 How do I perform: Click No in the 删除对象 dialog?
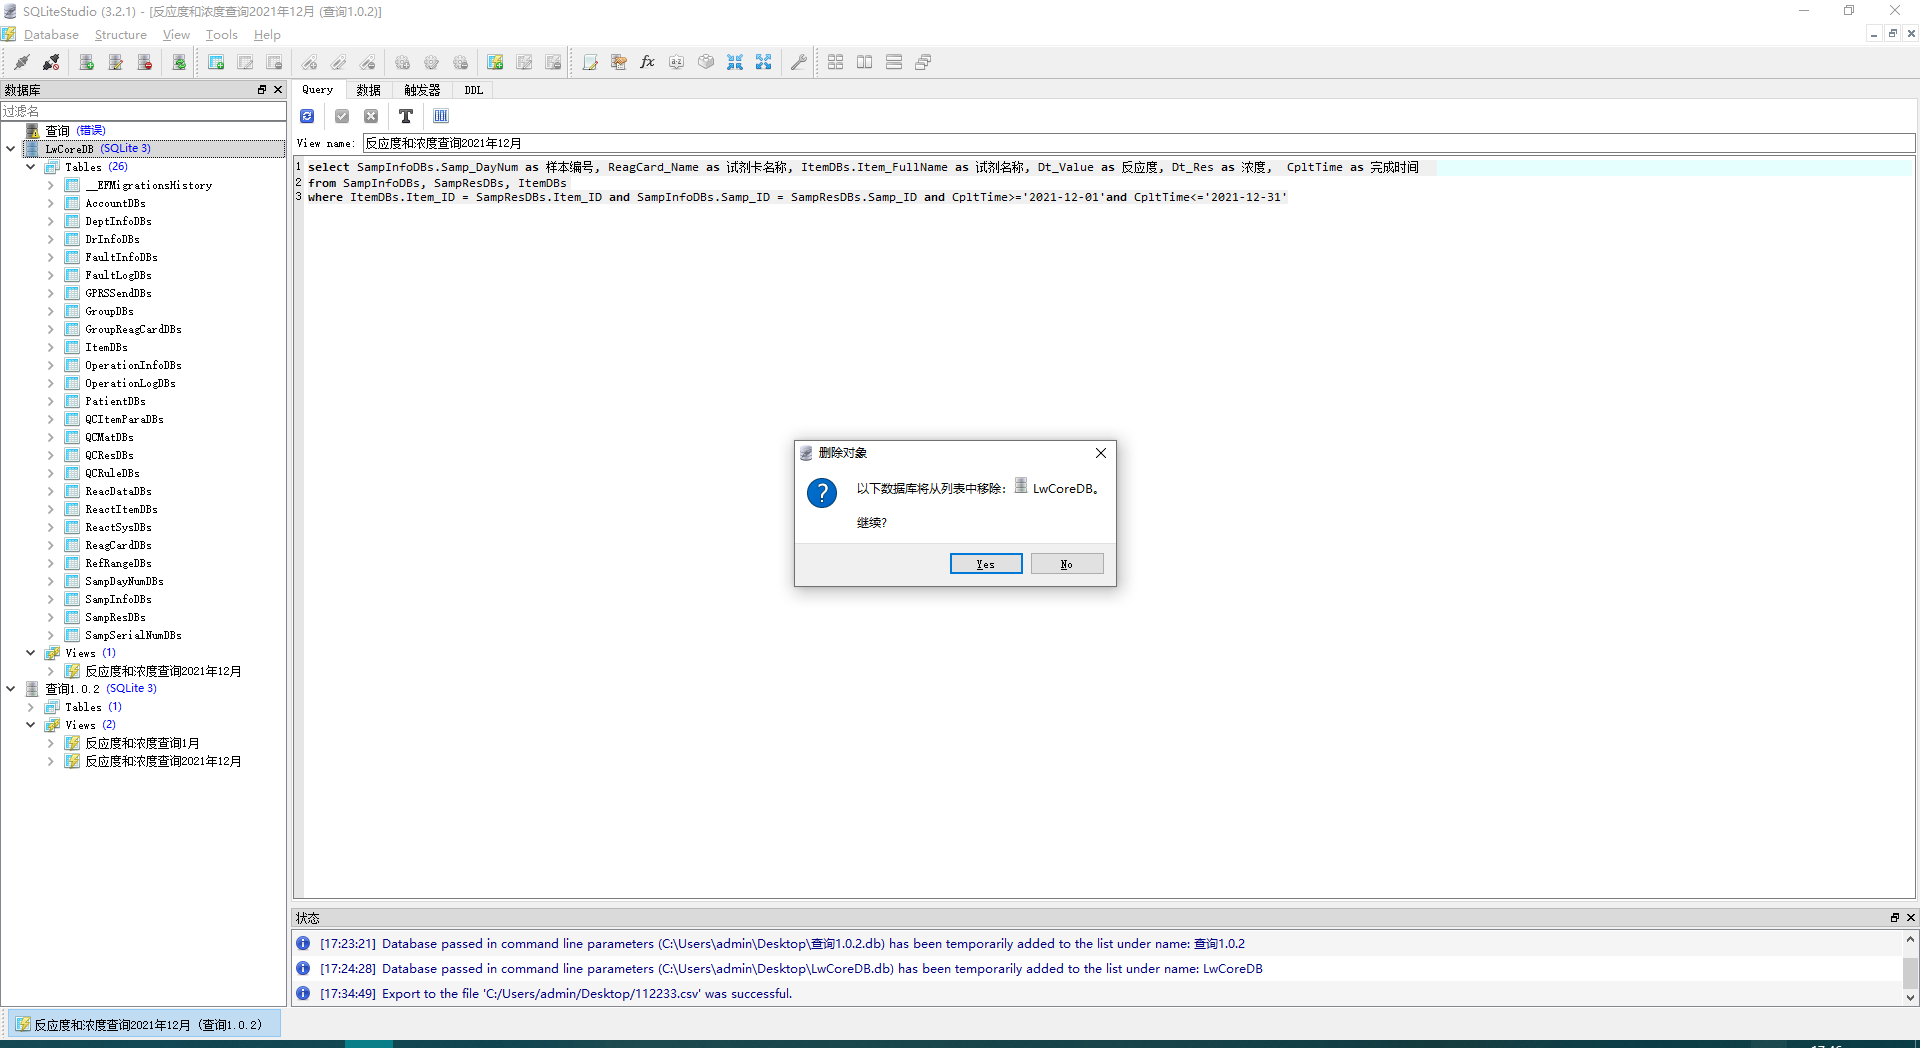tap(1067, 564)
